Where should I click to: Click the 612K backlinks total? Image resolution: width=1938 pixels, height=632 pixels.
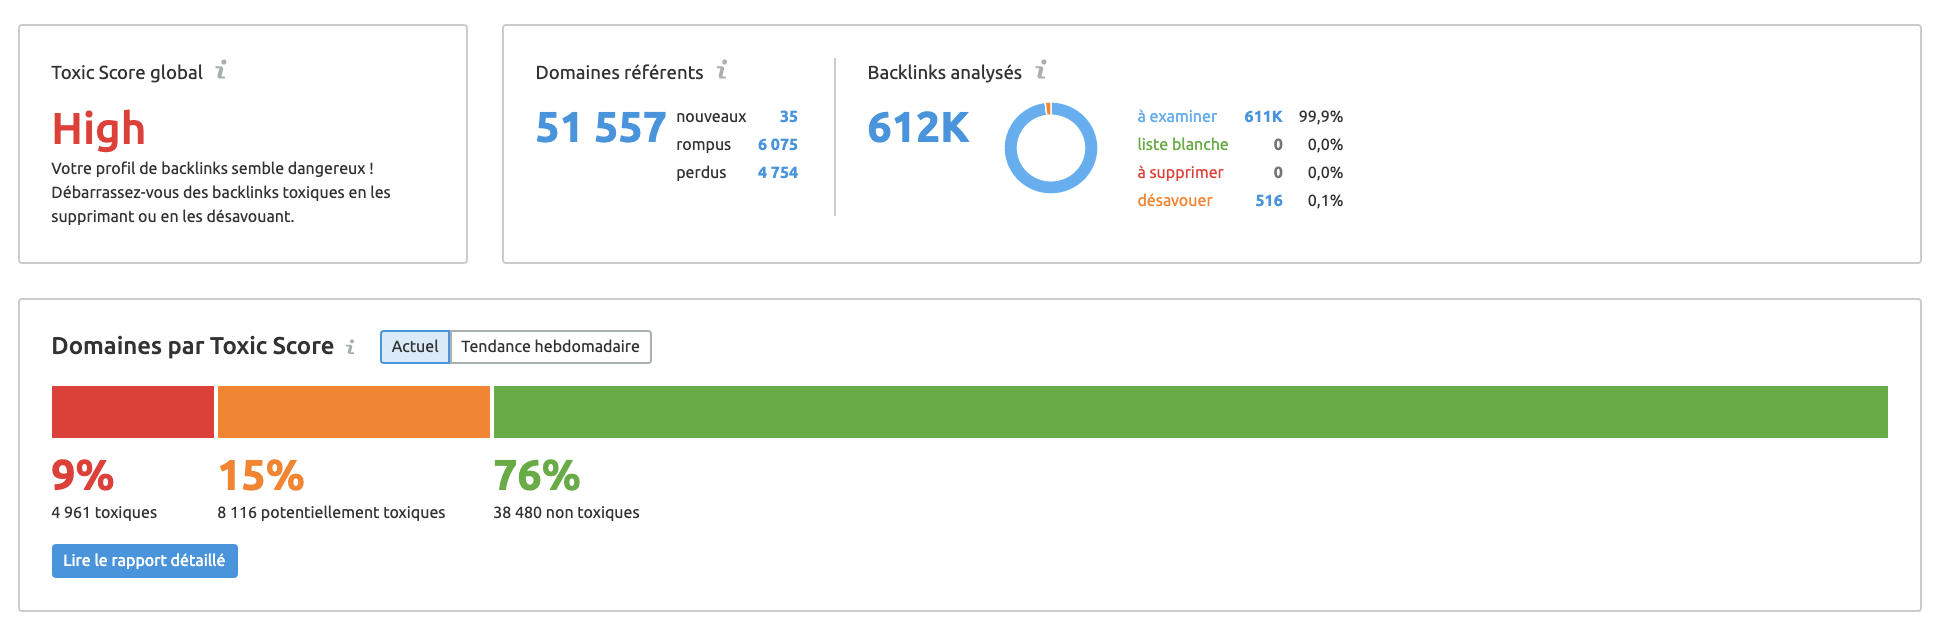(918, 128)
